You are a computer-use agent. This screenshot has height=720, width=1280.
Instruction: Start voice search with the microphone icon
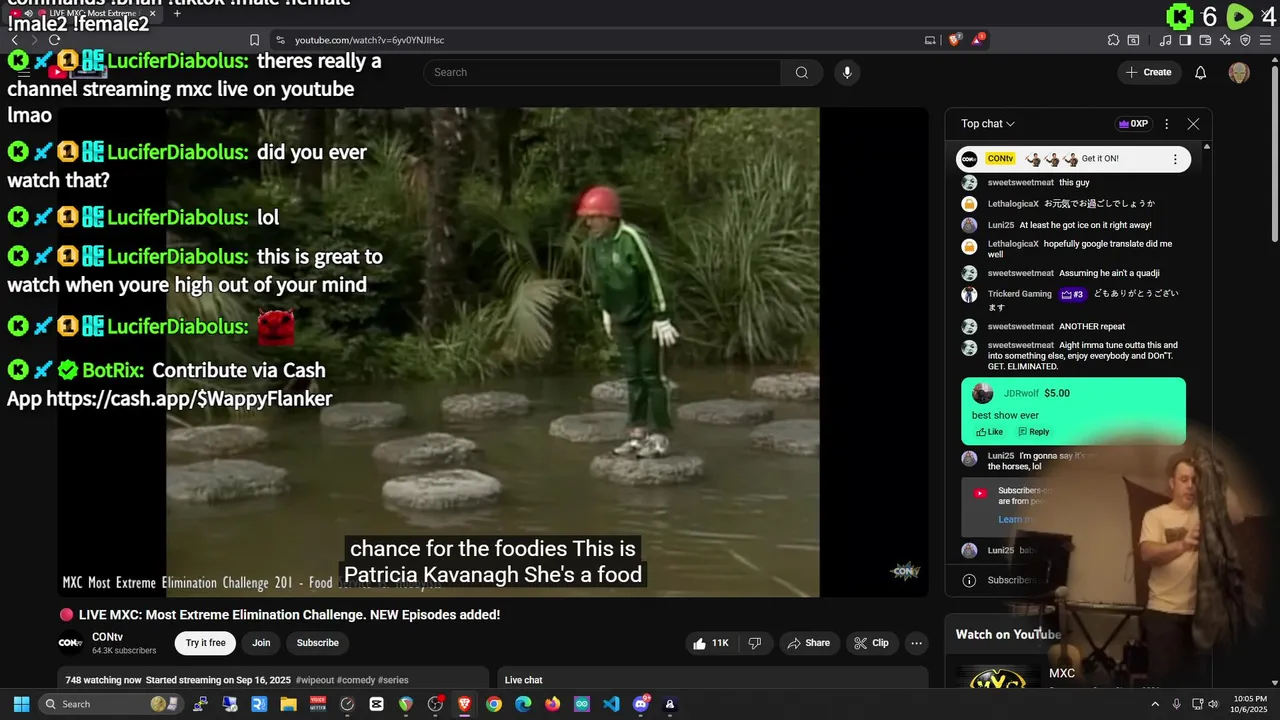tap(847, 72)
